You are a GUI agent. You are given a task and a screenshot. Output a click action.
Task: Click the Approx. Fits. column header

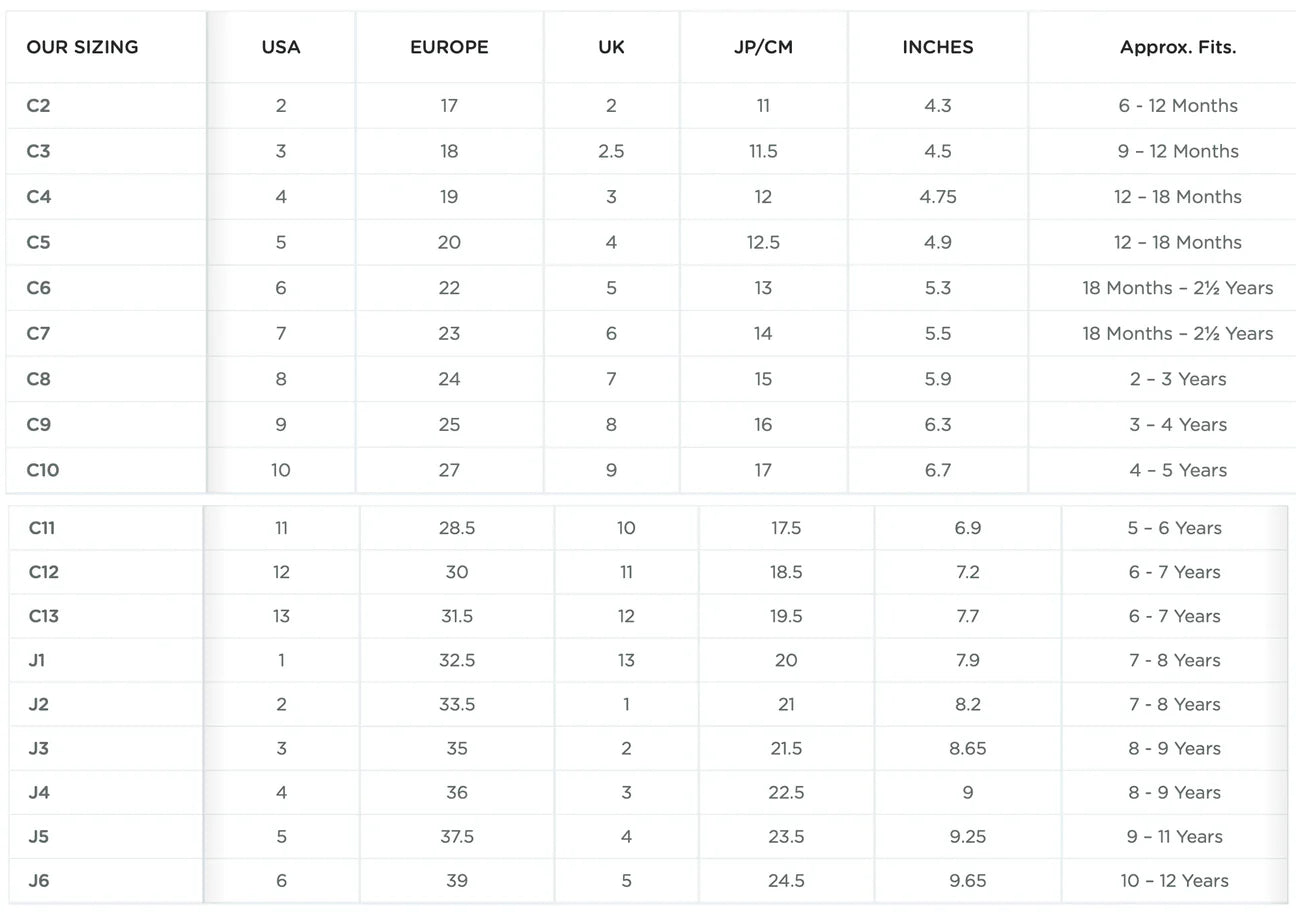tap(1177, 47)
